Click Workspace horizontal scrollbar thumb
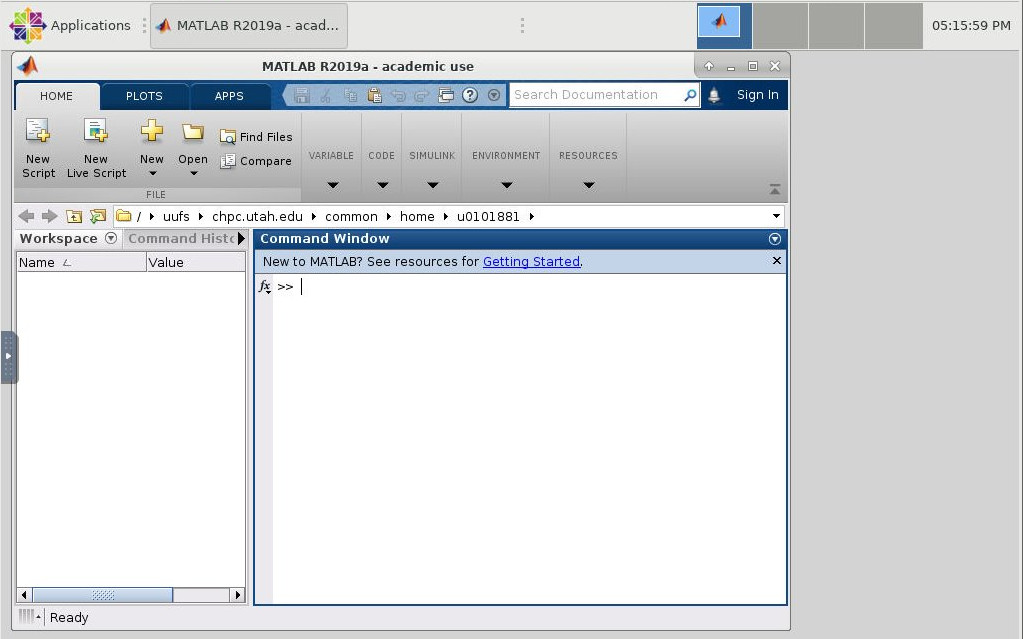The width and height of the screenshot is (1023, 639). tap(102, 595)
